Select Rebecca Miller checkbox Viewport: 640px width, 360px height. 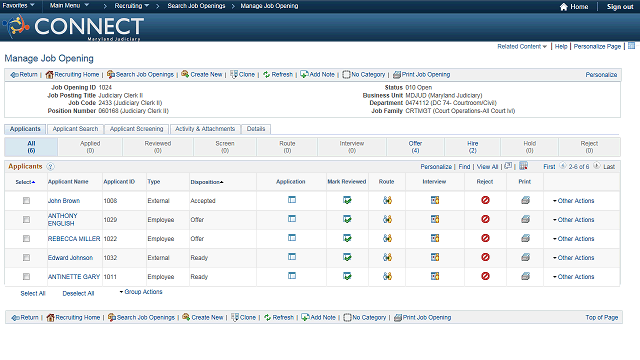(27, 238)
